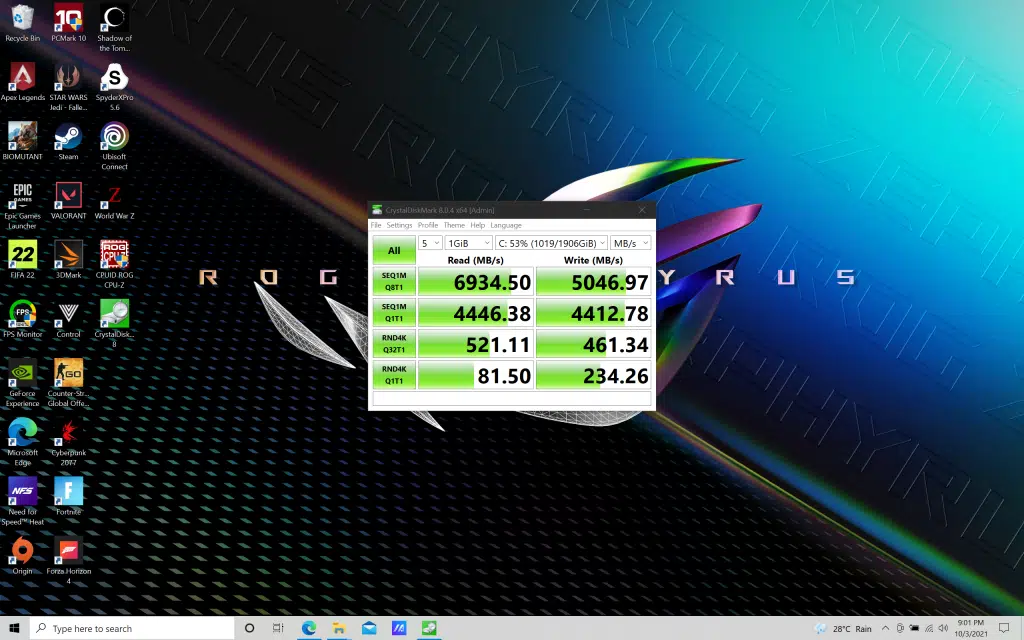Expand the test count dropdown showing 5
This screenshot has width=1024, height=640.
[430, 243]
